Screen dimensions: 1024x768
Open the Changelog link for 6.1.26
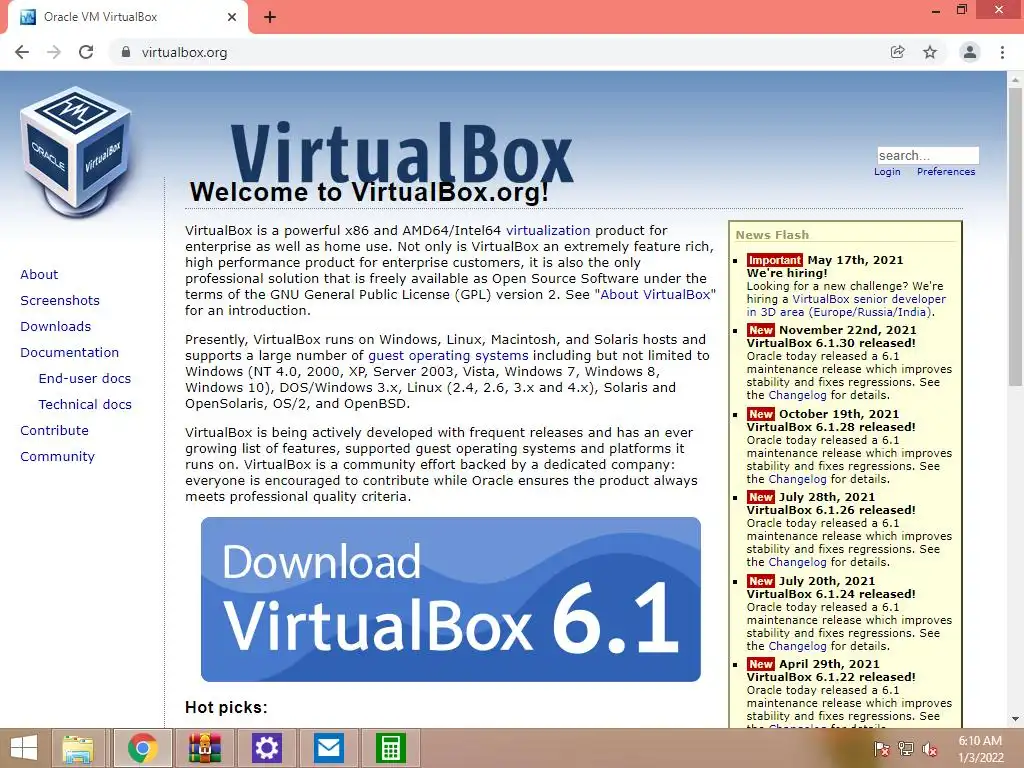pyautogui.click(x=797, y=562)
